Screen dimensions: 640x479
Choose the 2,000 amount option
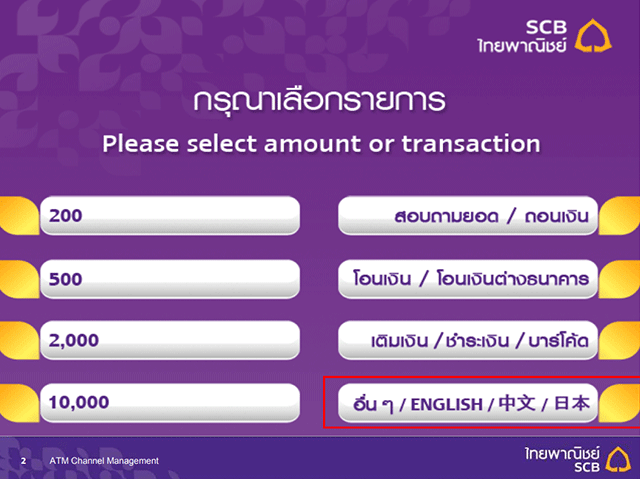tap(170, 340)
